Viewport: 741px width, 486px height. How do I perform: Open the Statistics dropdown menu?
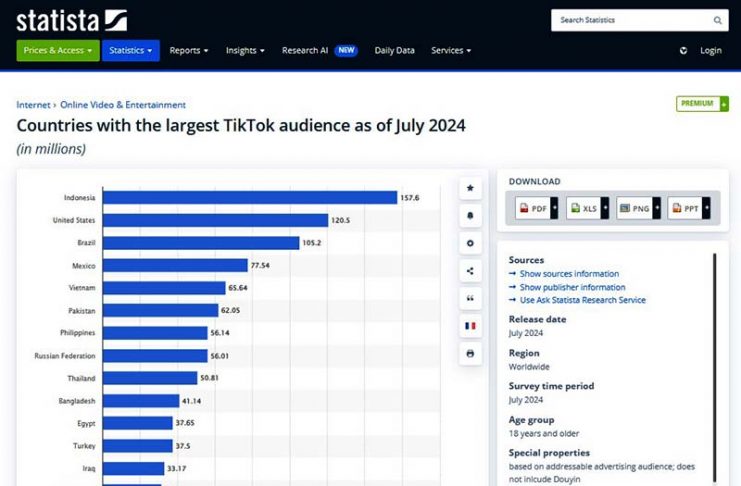(x=130, y=50)
